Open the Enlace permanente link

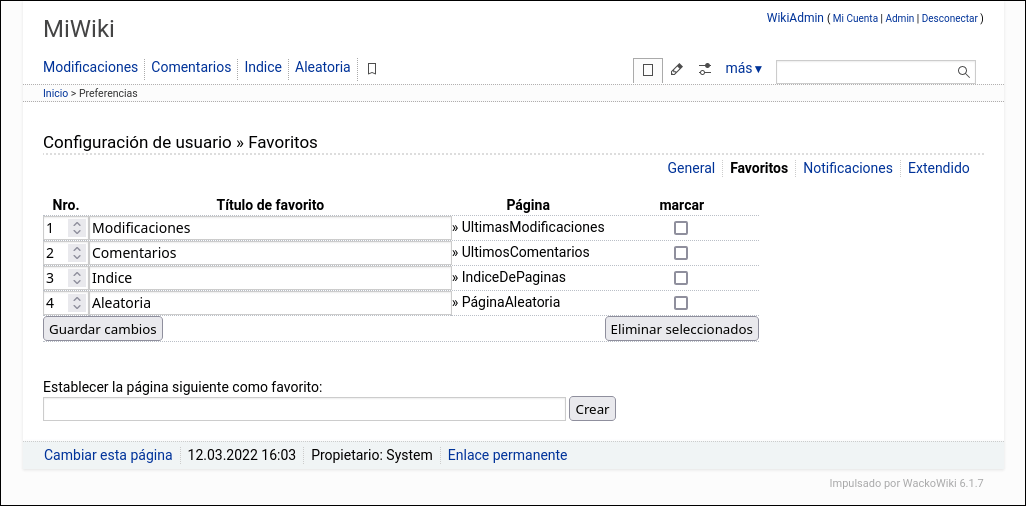point(507,455)
